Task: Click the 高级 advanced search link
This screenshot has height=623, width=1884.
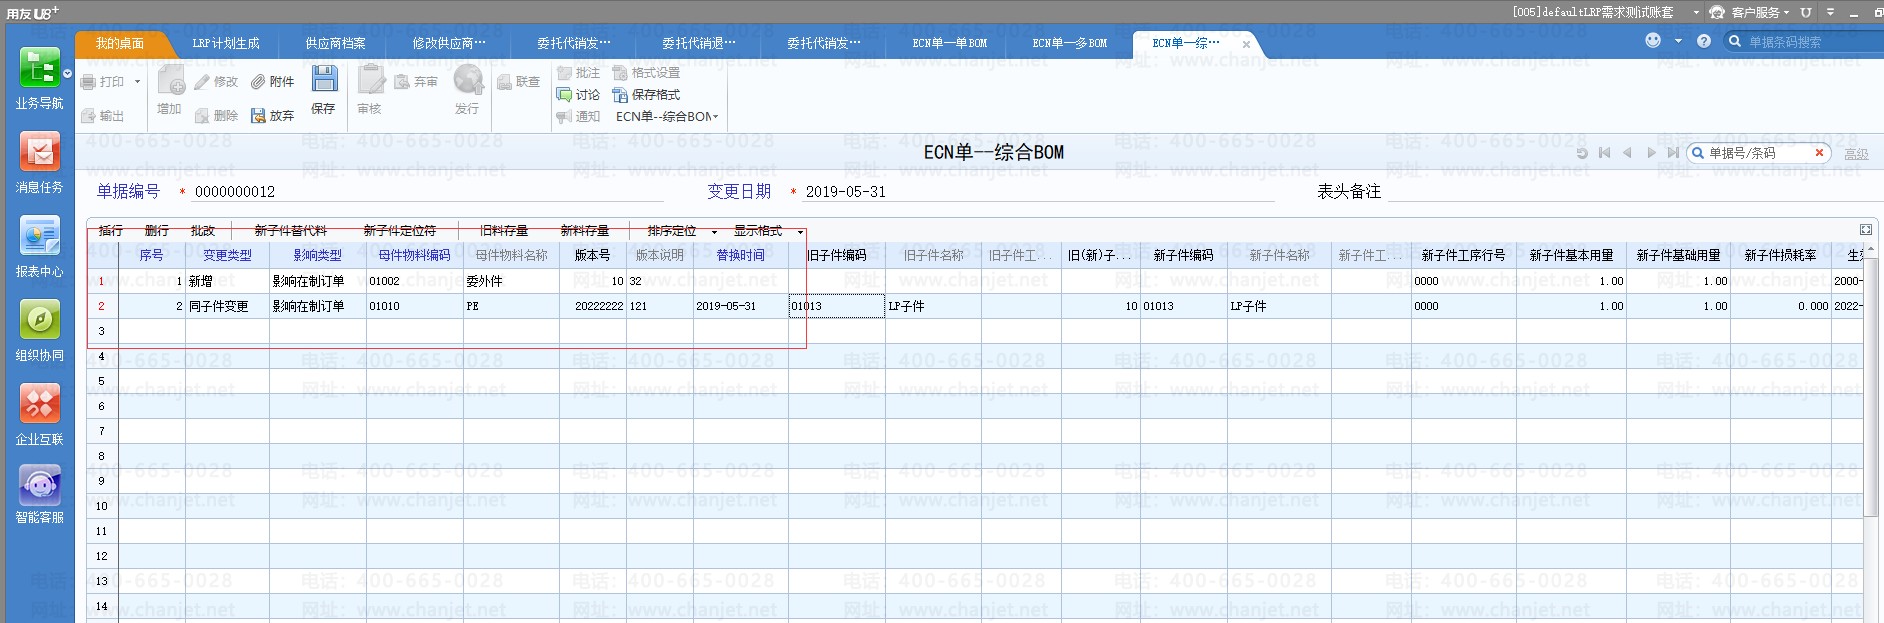Action: 1856,154
